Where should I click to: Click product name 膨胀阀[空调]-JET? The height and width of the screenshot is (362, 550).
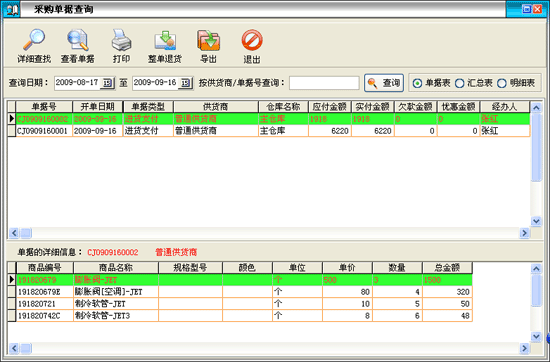(108, 292)
